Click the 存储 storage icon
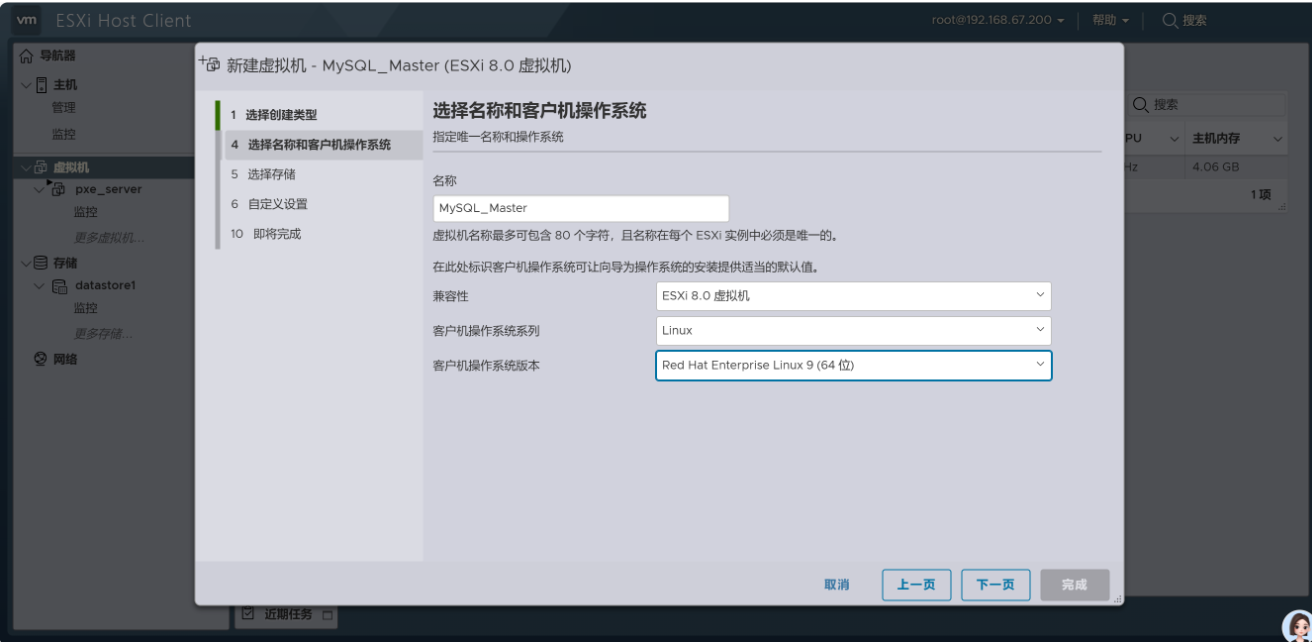 pos(41,263)
